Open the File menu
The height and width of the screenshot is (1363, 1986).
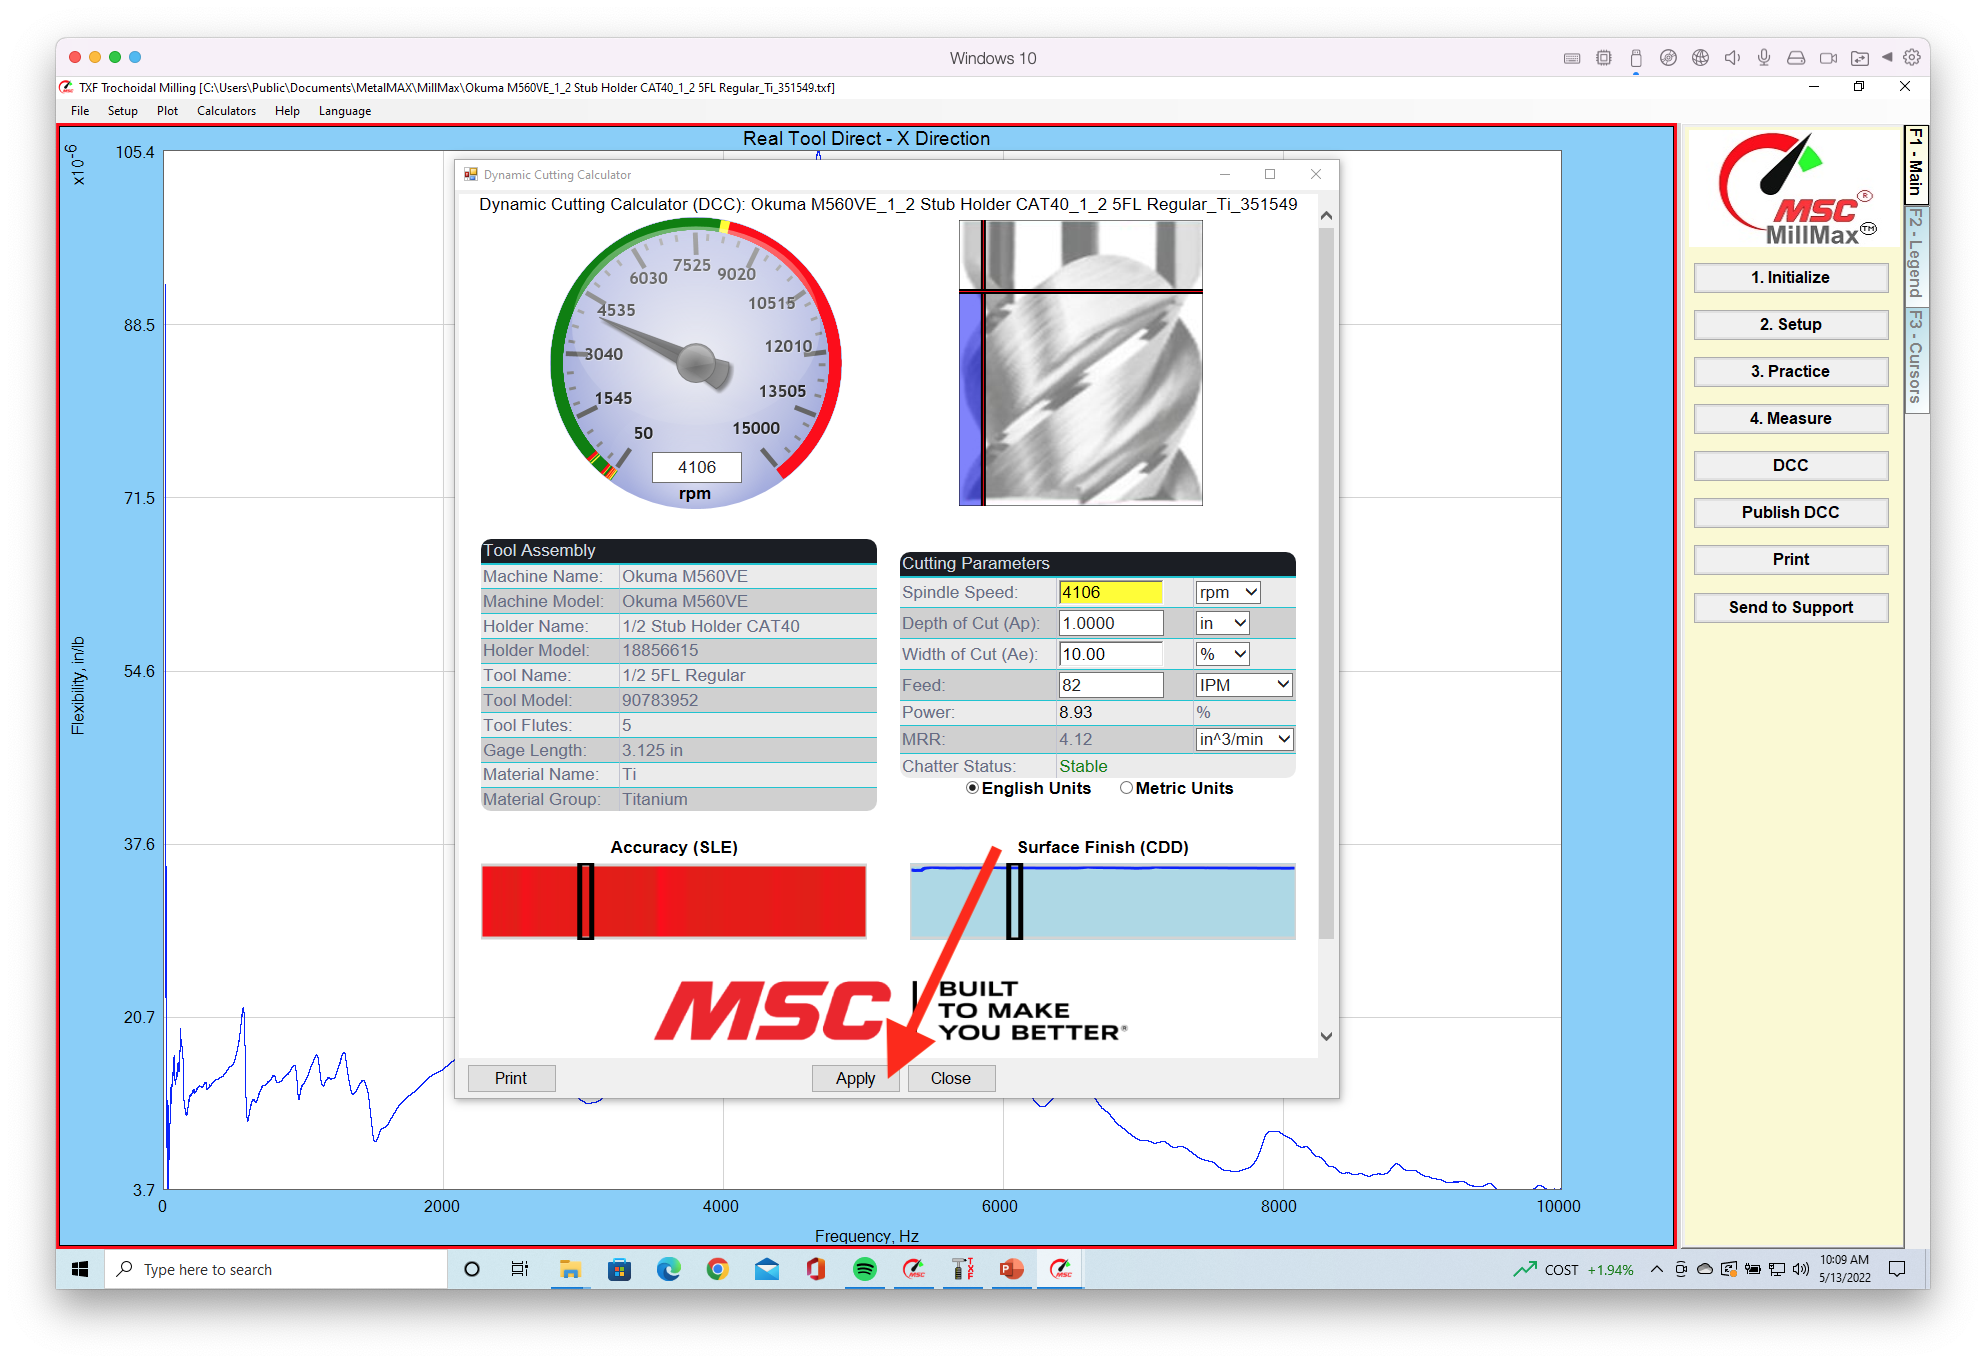[x=80, y=111]
